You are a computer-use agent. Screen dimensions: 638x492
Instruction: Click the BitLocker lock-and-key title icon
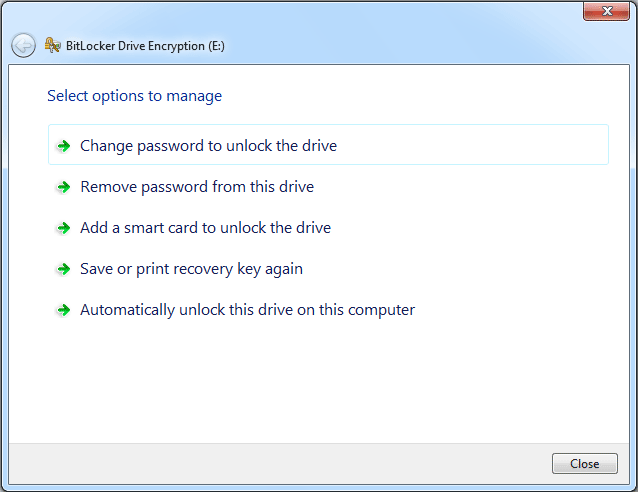click(52, 45)
